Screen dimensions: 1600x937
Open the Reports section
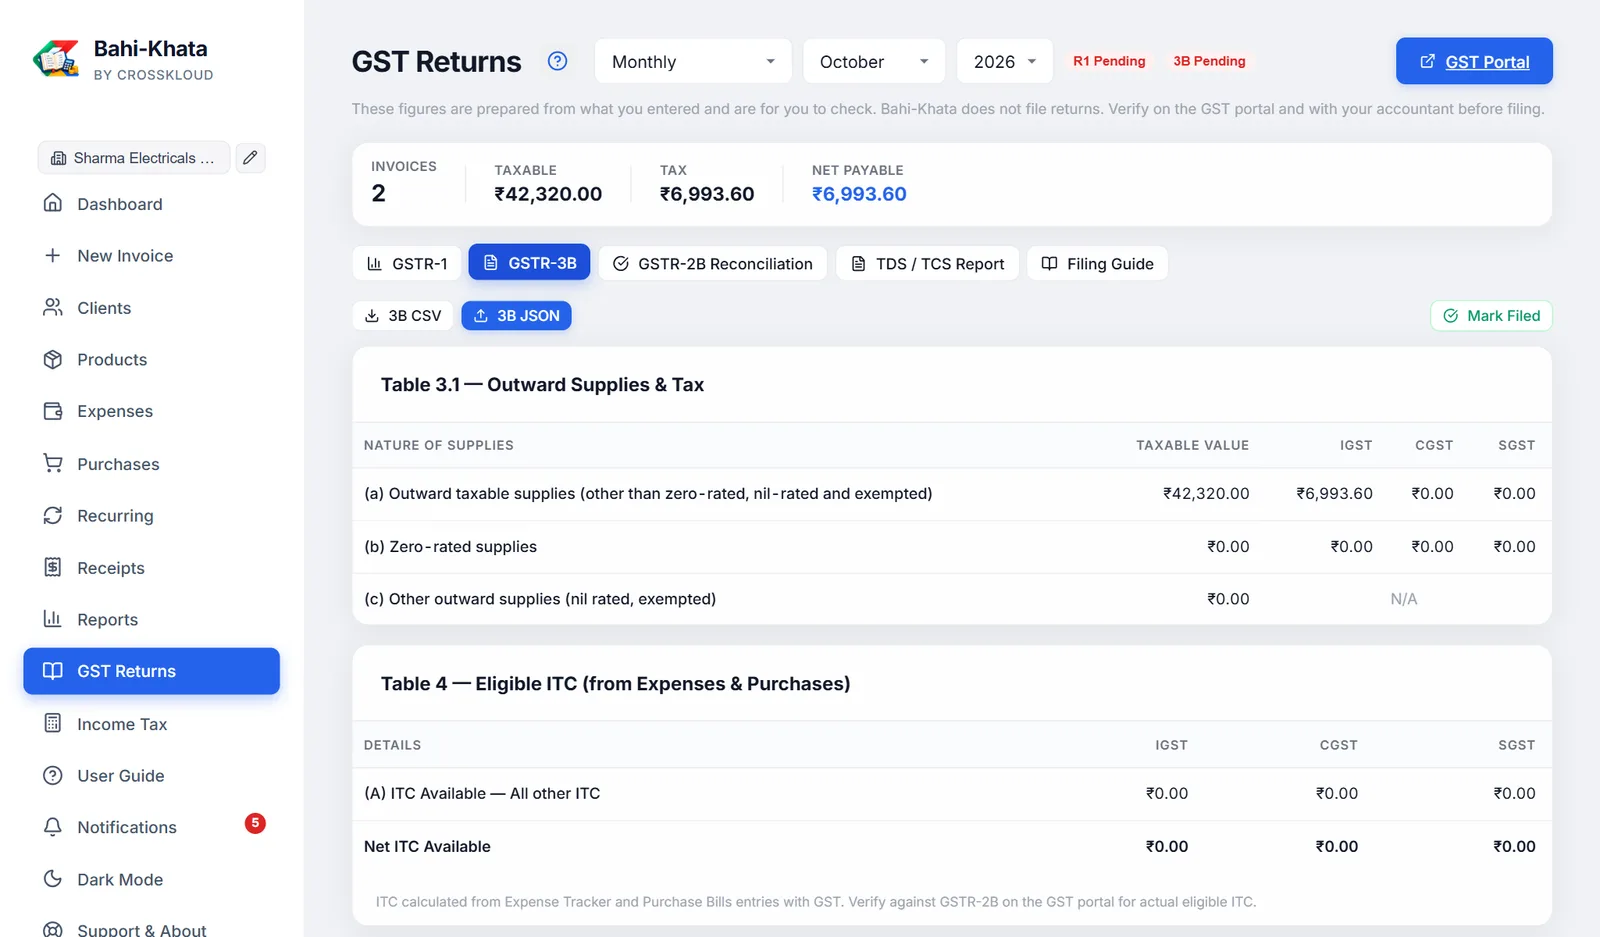tap(151, 620)
